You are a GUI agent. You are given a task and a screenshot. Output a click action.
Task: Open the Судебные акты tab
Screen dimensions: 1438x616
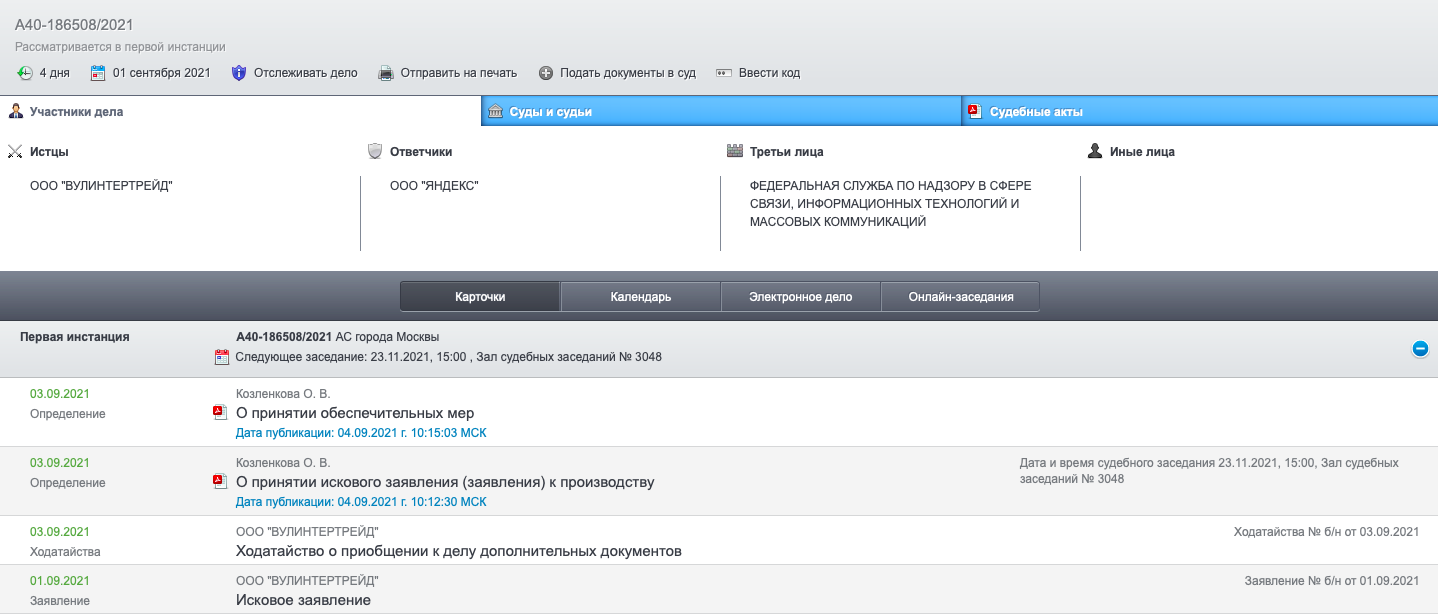pos(1036,112)
